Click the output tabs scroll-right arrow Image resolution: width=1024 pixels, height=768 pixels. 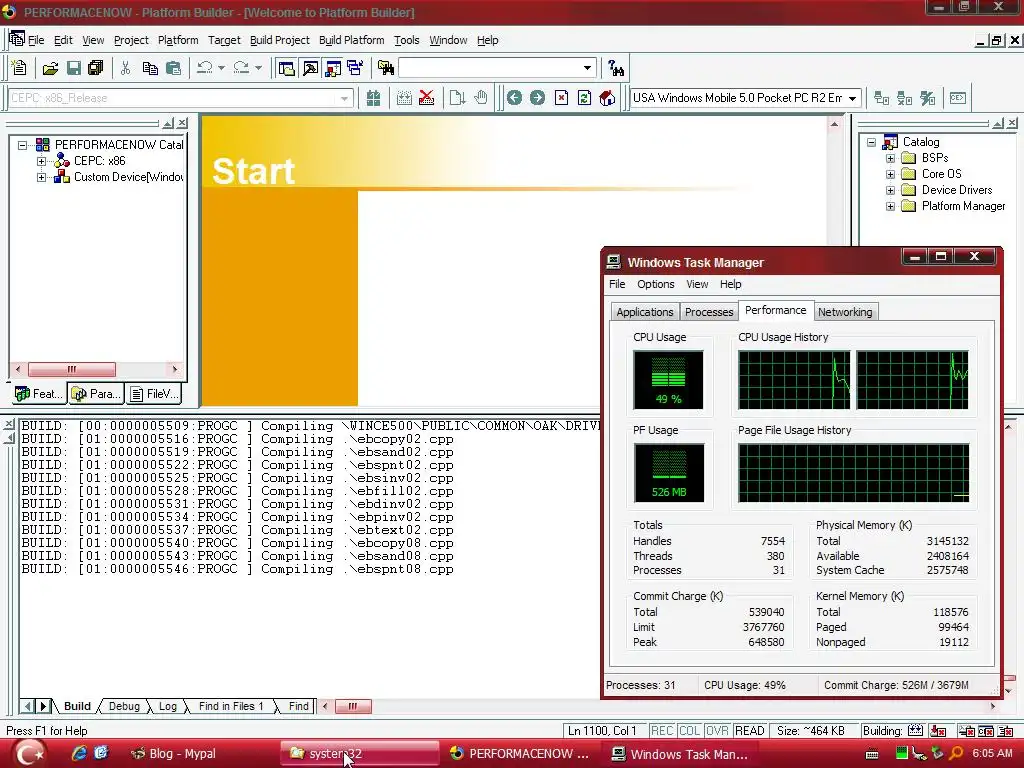[x=43, y=706]
